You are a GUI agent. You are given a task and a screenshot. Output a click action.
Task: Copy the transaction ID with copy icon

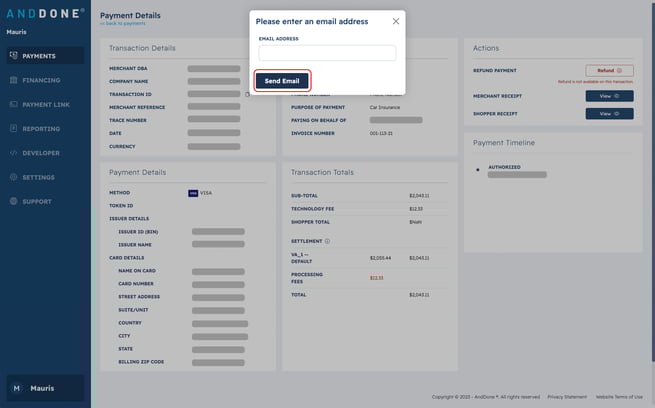click(246, 94)
